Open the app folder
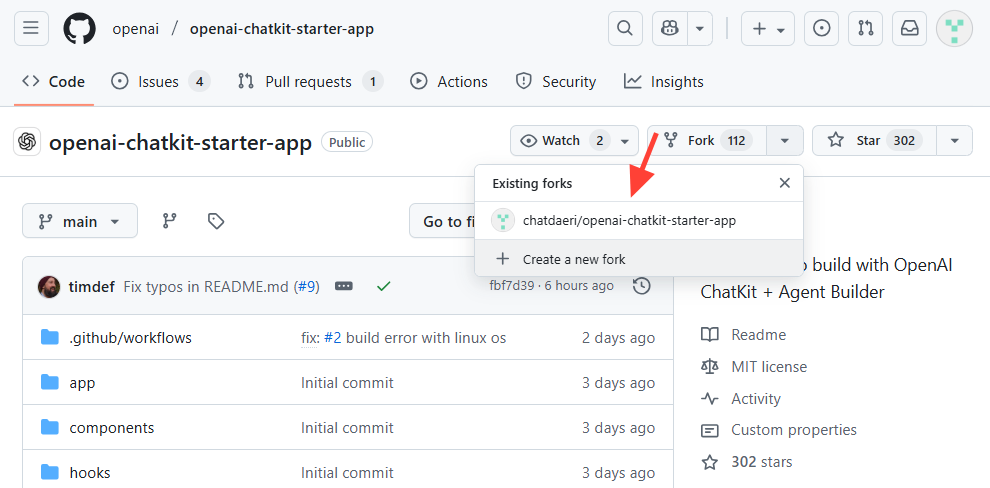 (82, 383)
